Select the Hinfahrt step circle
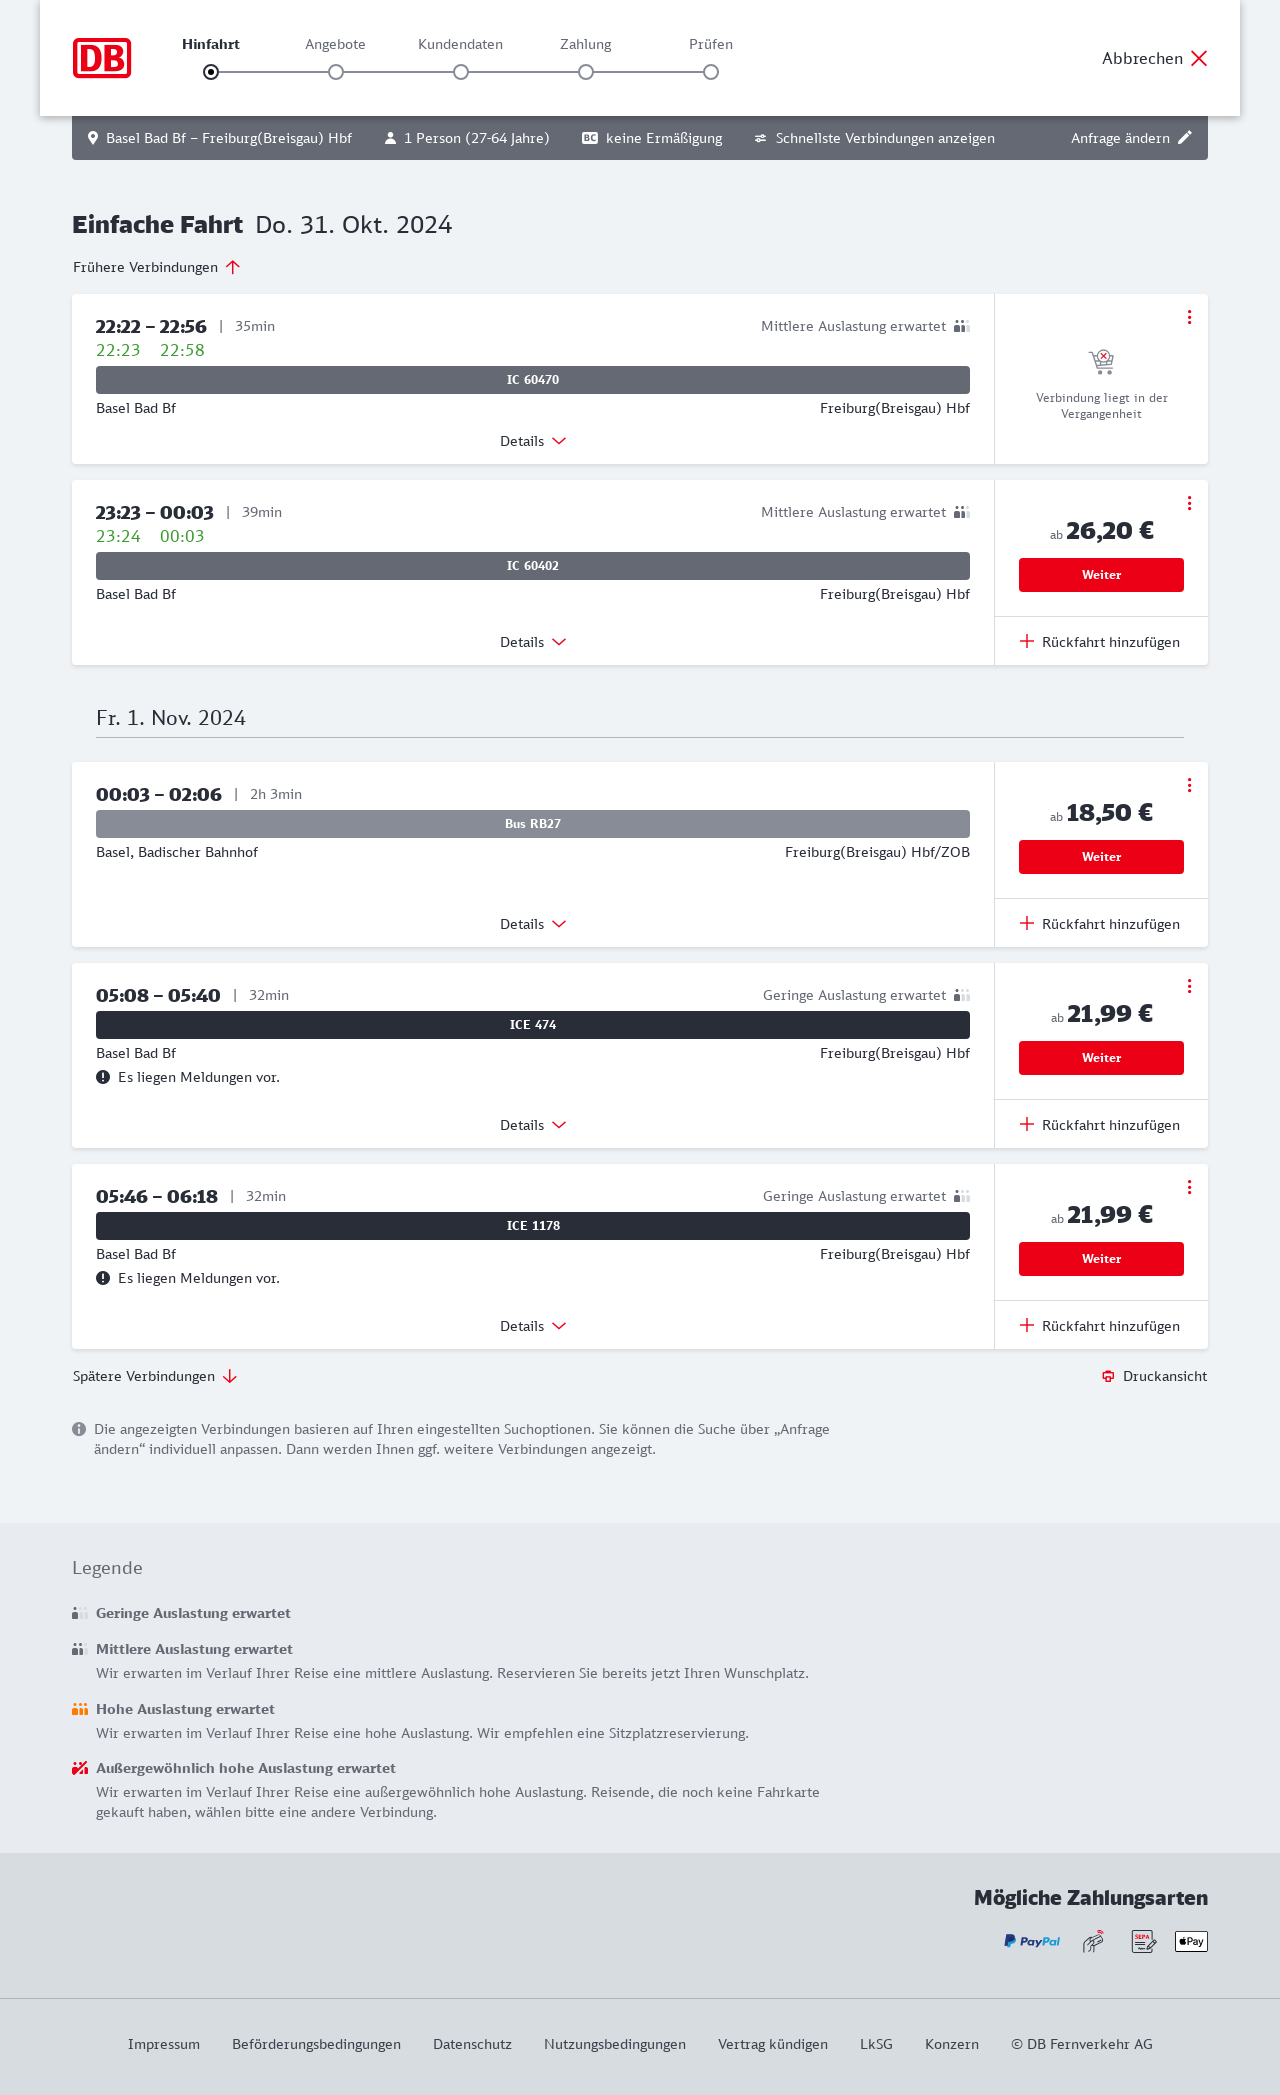Image resolution: width=1280 pixels, height=2095 pixels. pyautogui.click(x=211, y=72)
